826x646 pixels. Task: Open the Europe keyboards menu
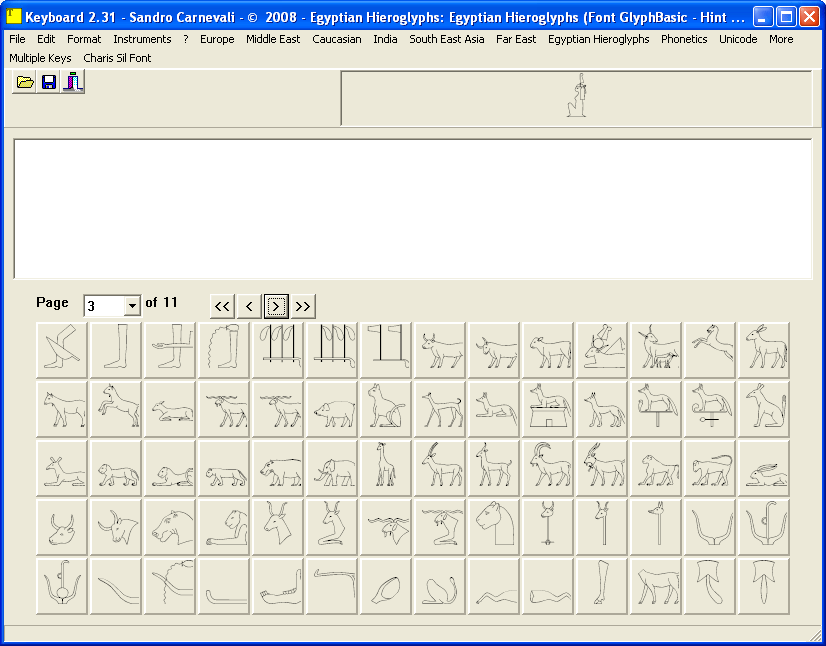tap(217, 39)
